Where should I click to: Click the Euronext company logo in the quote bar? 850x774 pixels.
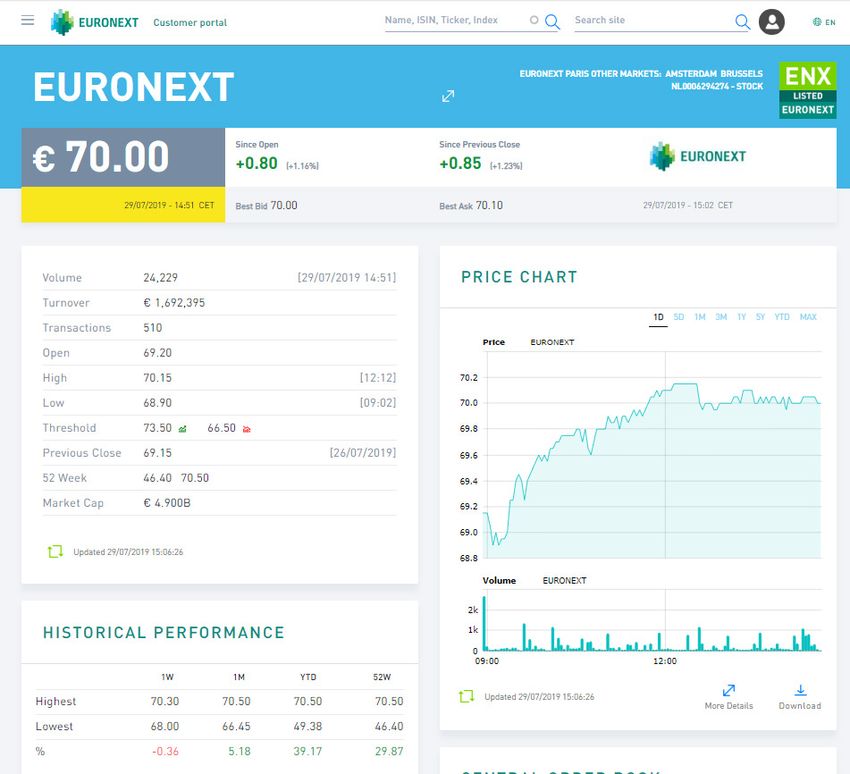(x=698, y=156)
